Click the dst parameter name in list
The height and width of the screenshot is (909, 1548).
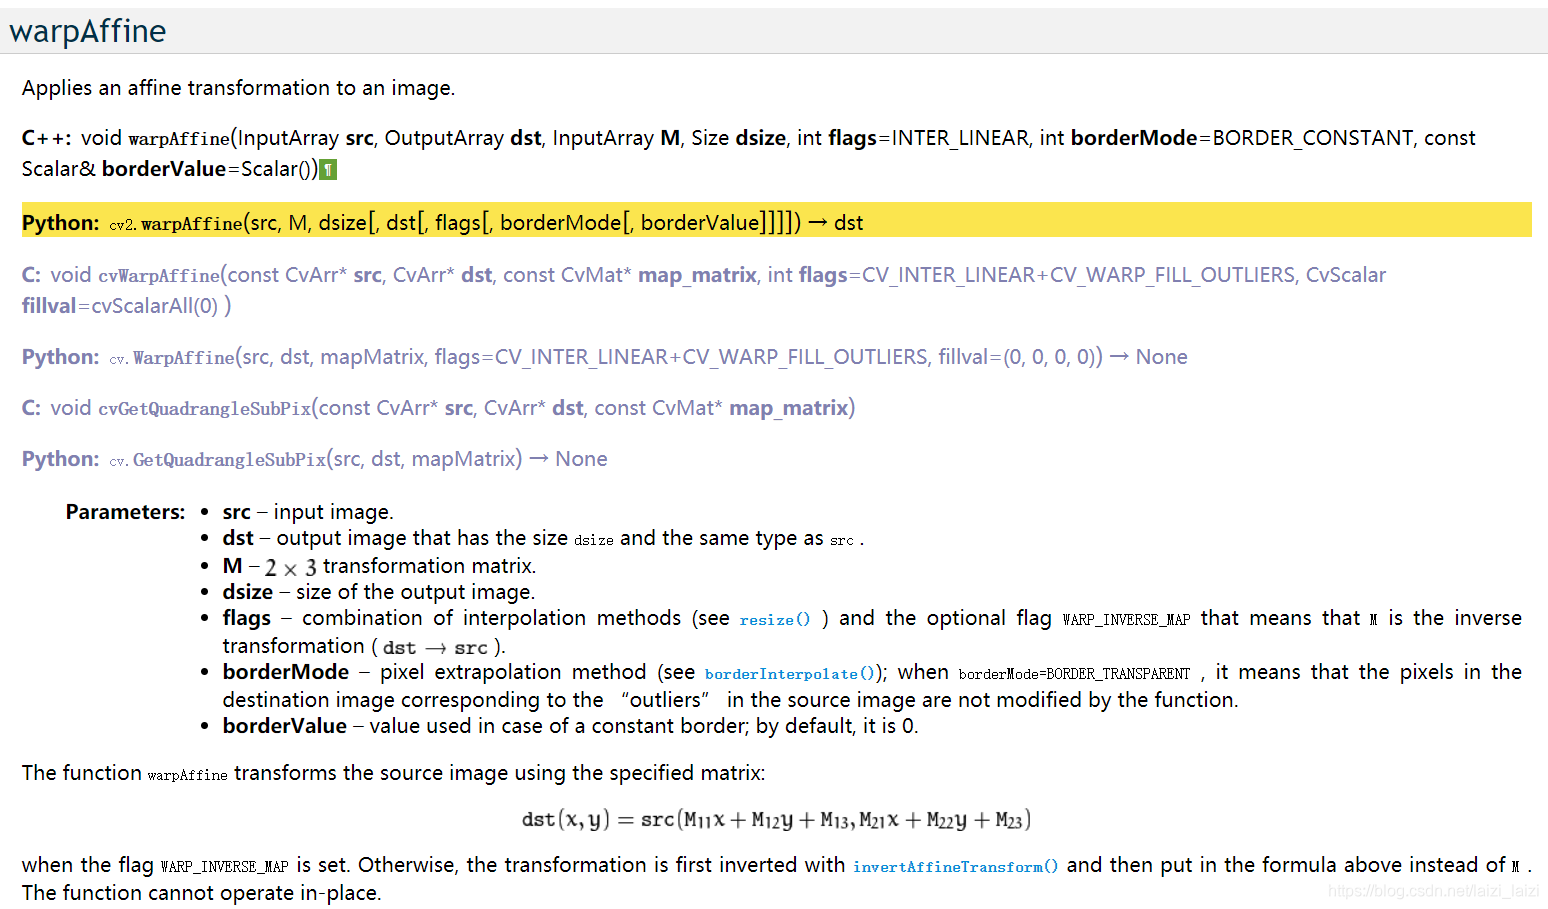click(x=238, y=538)
